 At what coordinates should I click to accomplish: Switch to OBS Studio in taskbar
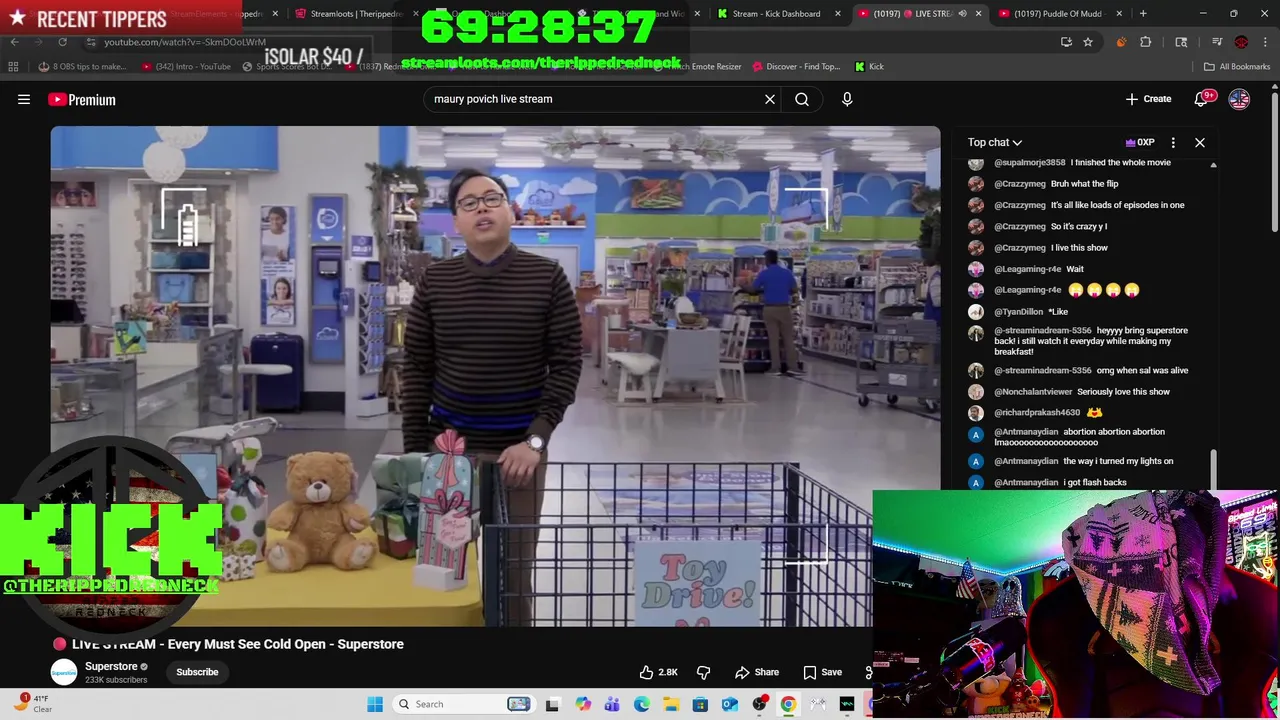(760, 704)
